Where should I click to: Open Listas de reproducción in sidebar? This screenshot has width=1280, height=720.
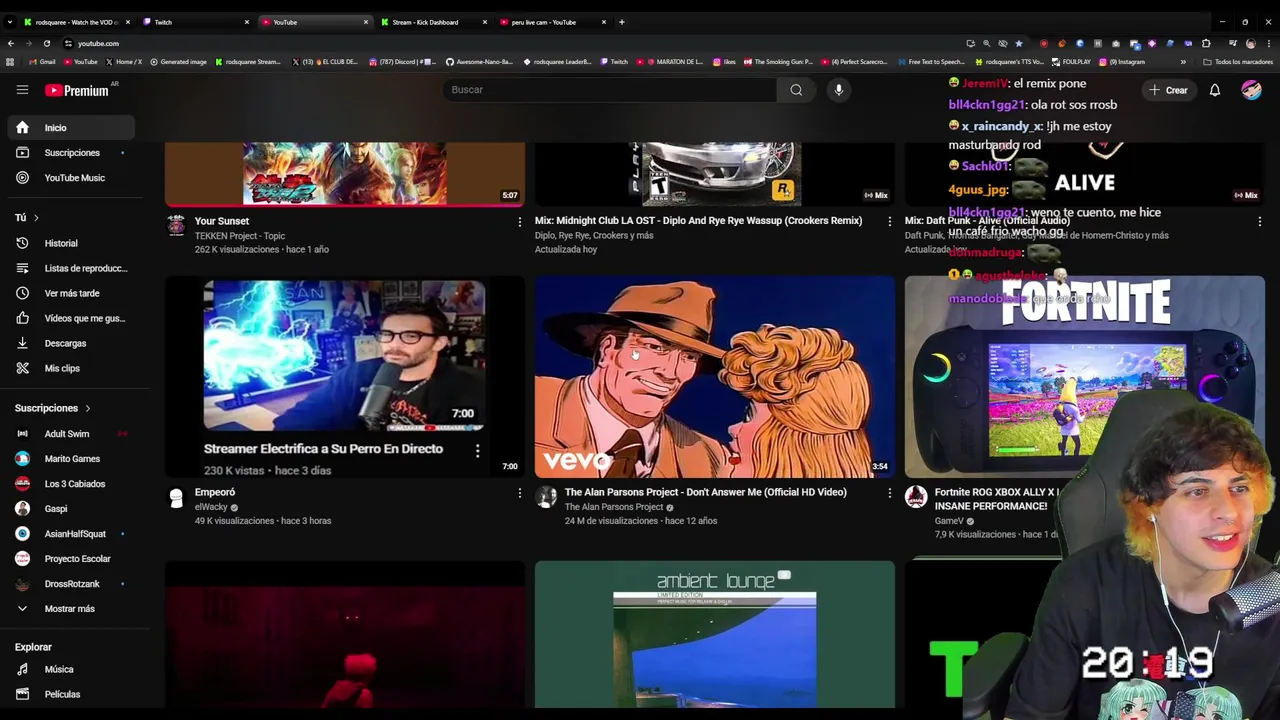click(69, 268)
